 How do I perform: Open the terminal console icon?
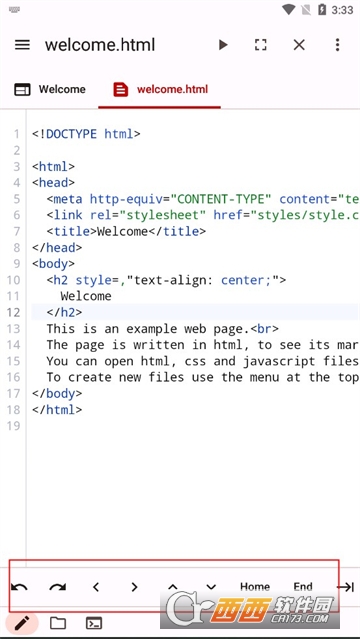point(94,623)
